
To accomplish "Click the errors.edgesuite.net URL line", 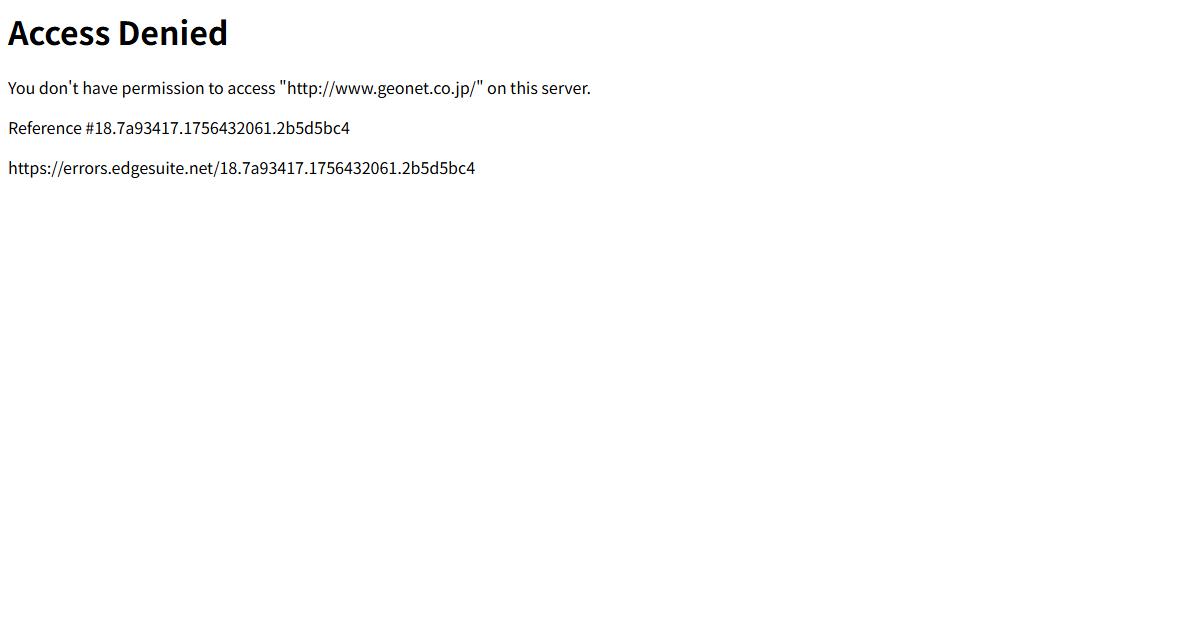I will pyautogui.click(x=242, y=168).
